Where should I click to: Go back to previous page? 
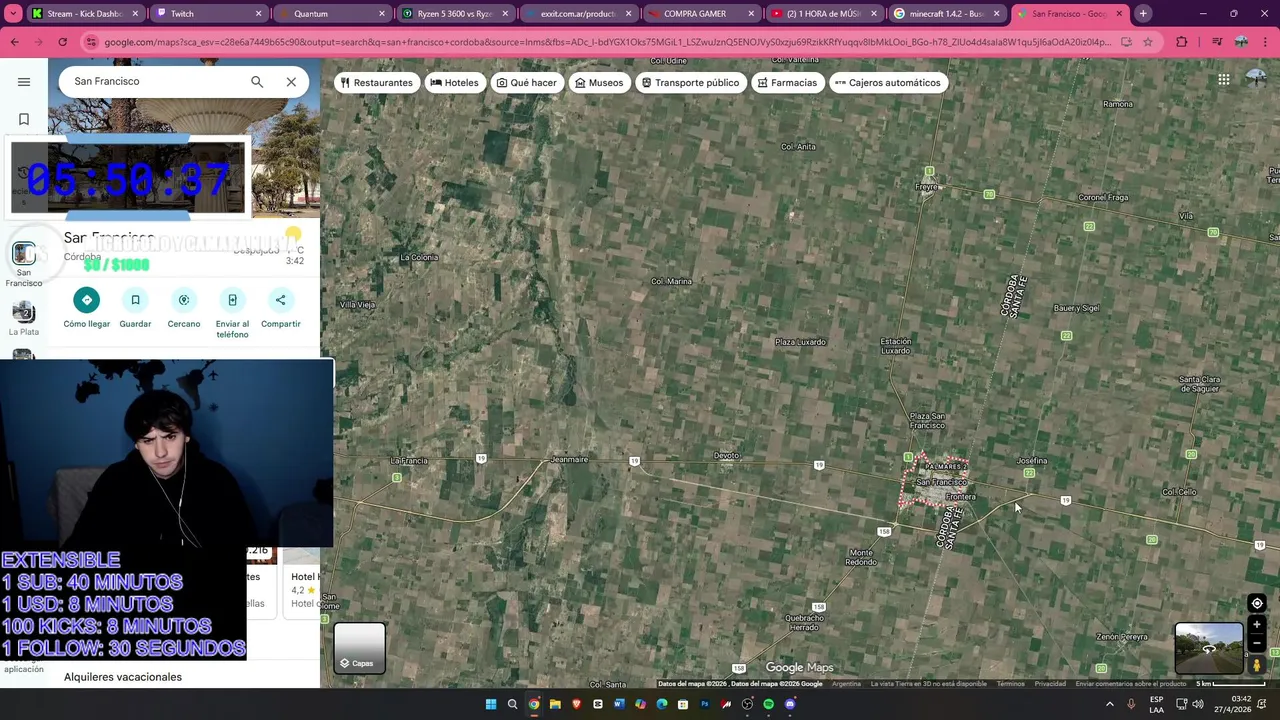[x=14, y=42]
